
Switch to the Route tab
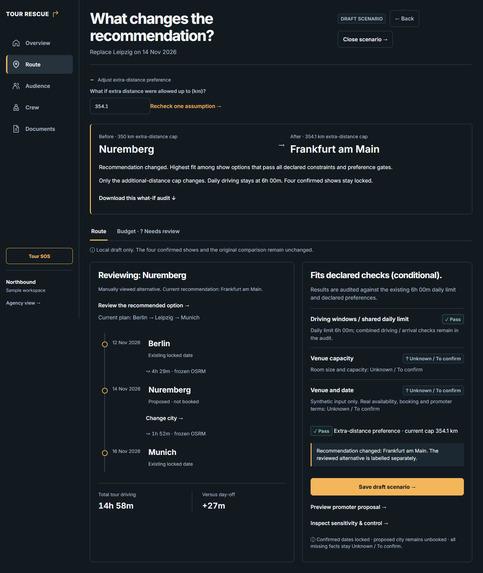point(99,231)
